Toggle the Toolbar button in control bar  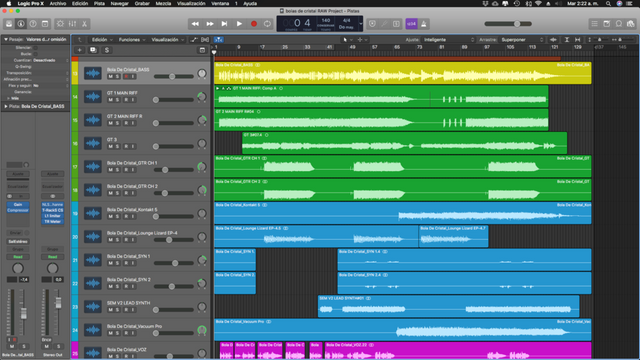(45, 24)
